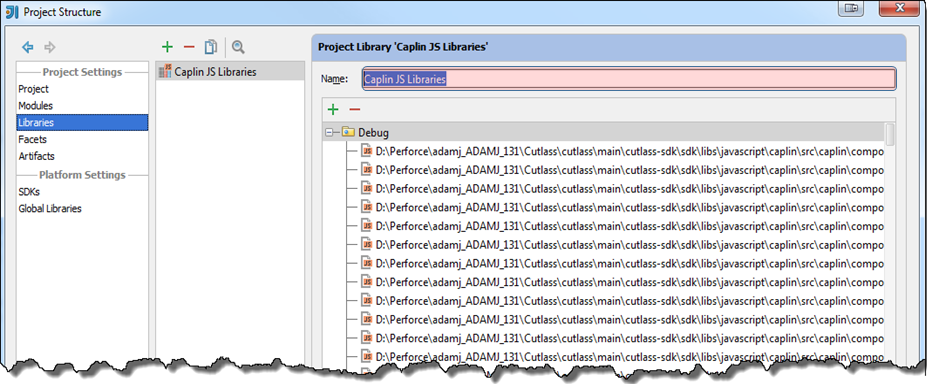Click the back navigation arrow
Viewport: 927px width, 384px height.
(x=27, y=47)
